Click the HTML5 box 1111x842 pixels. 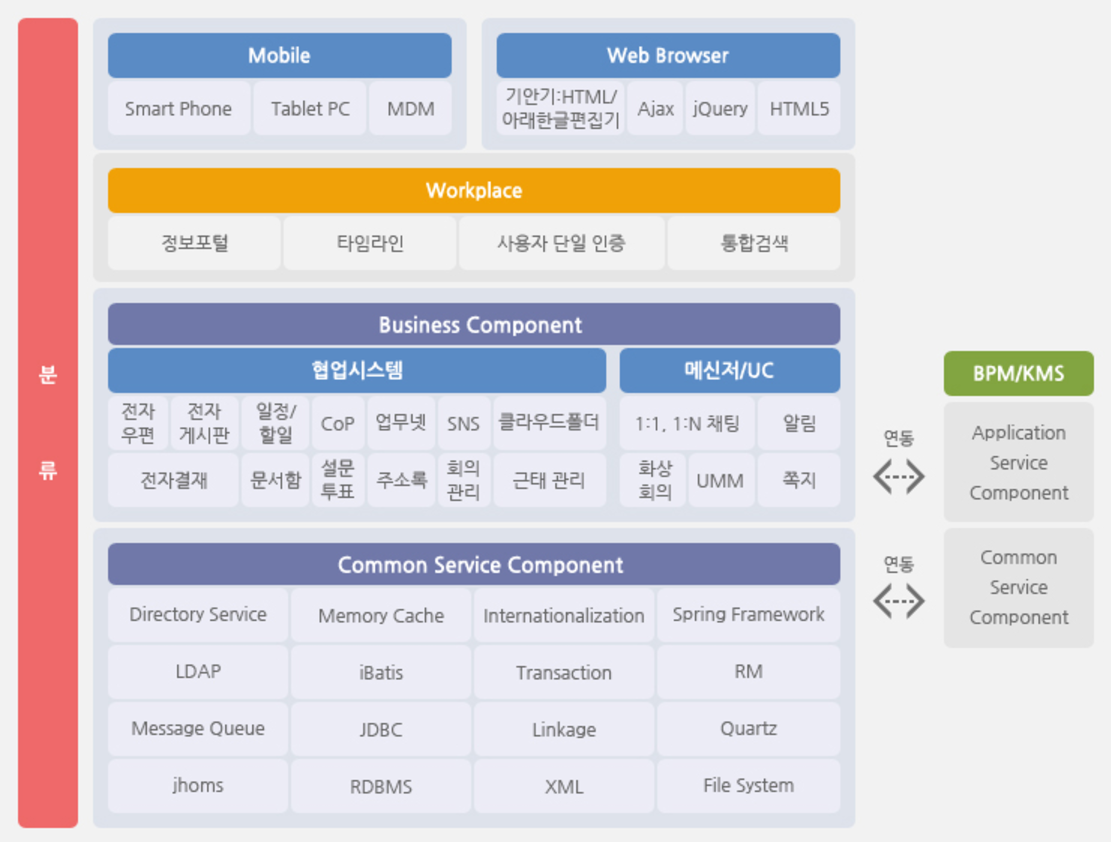799,108
